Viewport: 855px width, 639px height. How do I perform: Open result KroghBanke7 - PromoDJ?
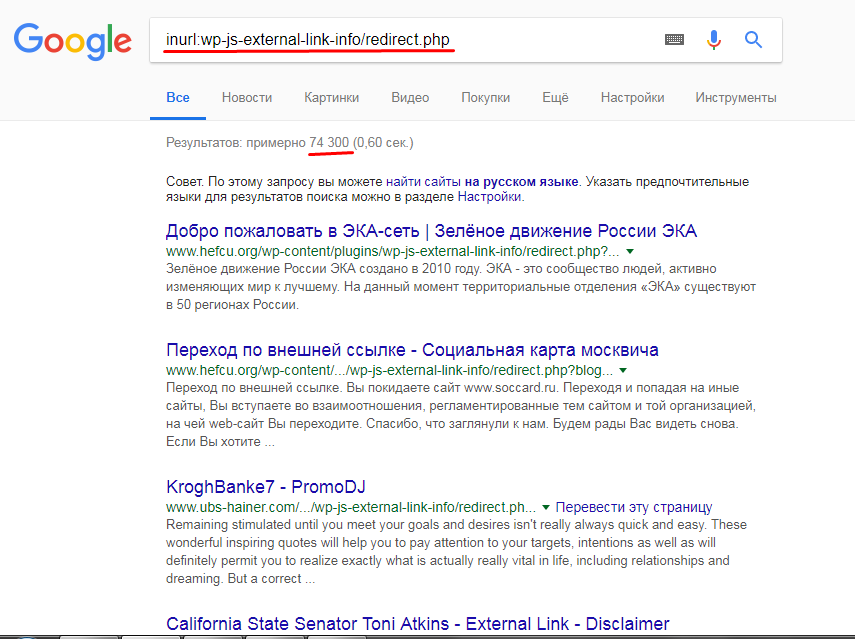266,486
